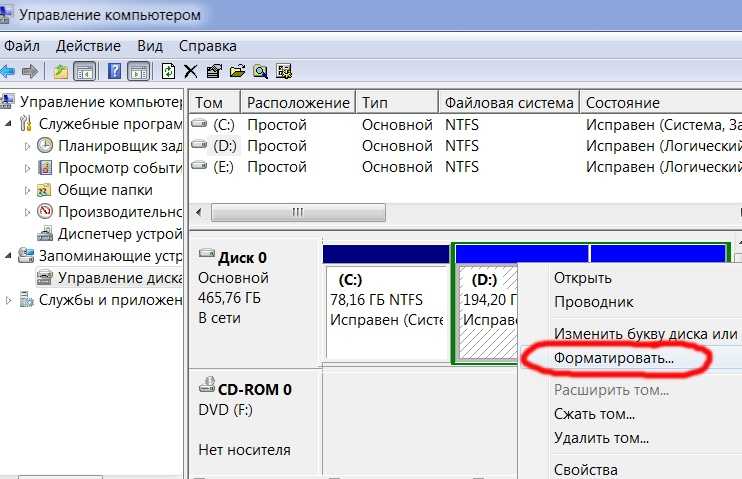Click the DVD (F:) label

(x=225, y=410)
